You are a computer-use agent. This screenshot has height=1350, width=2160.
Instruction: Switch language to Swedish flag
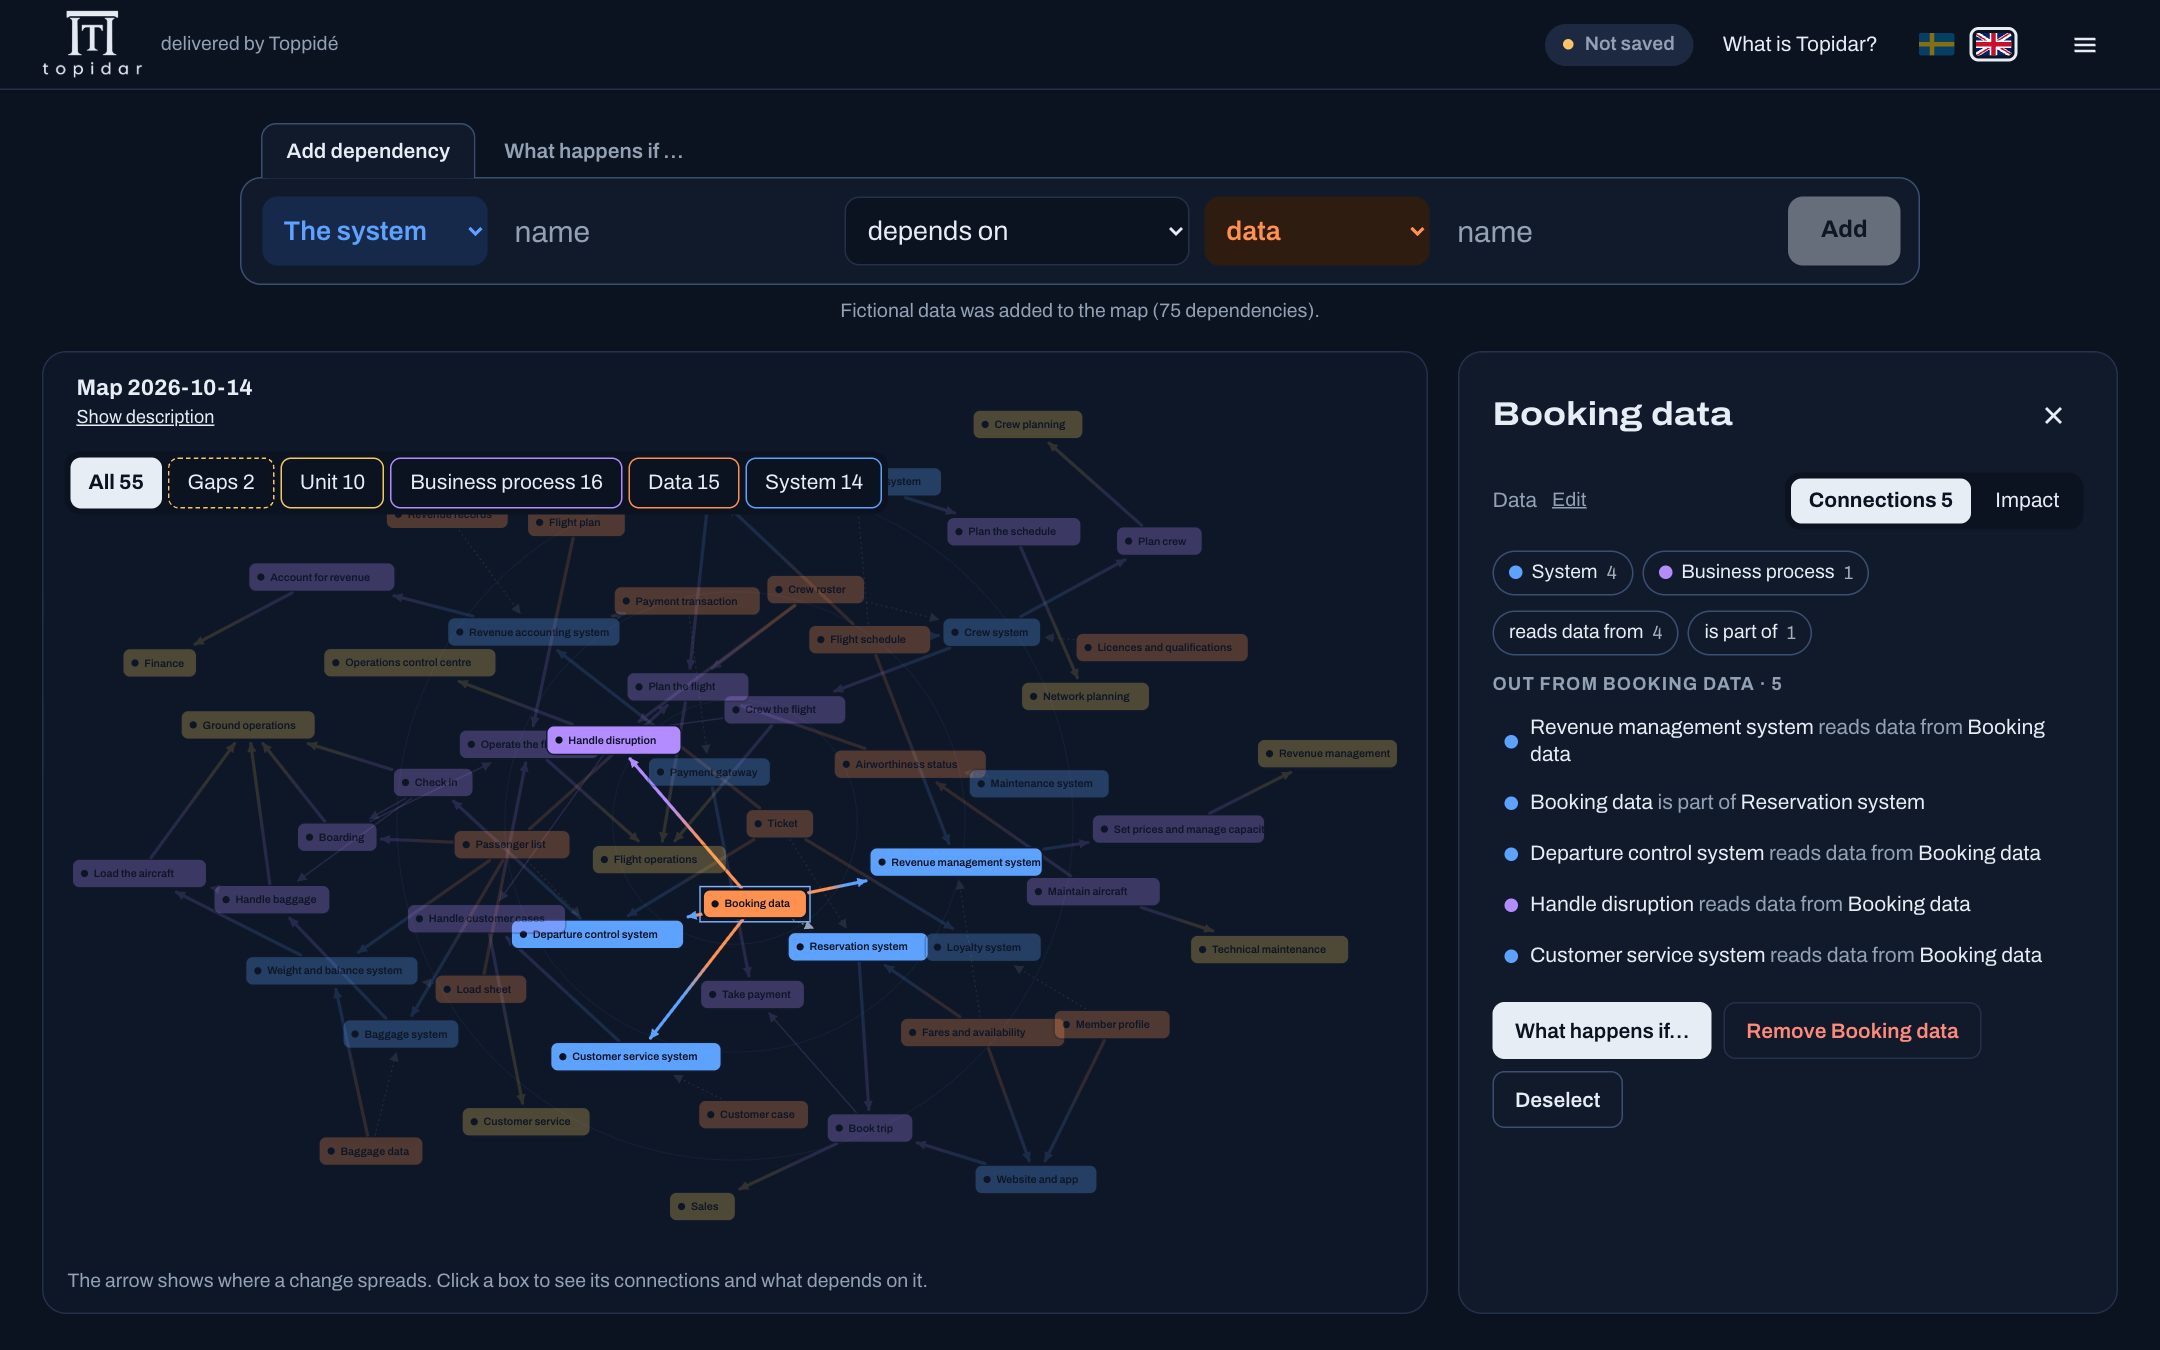[x=1936, y=44]
